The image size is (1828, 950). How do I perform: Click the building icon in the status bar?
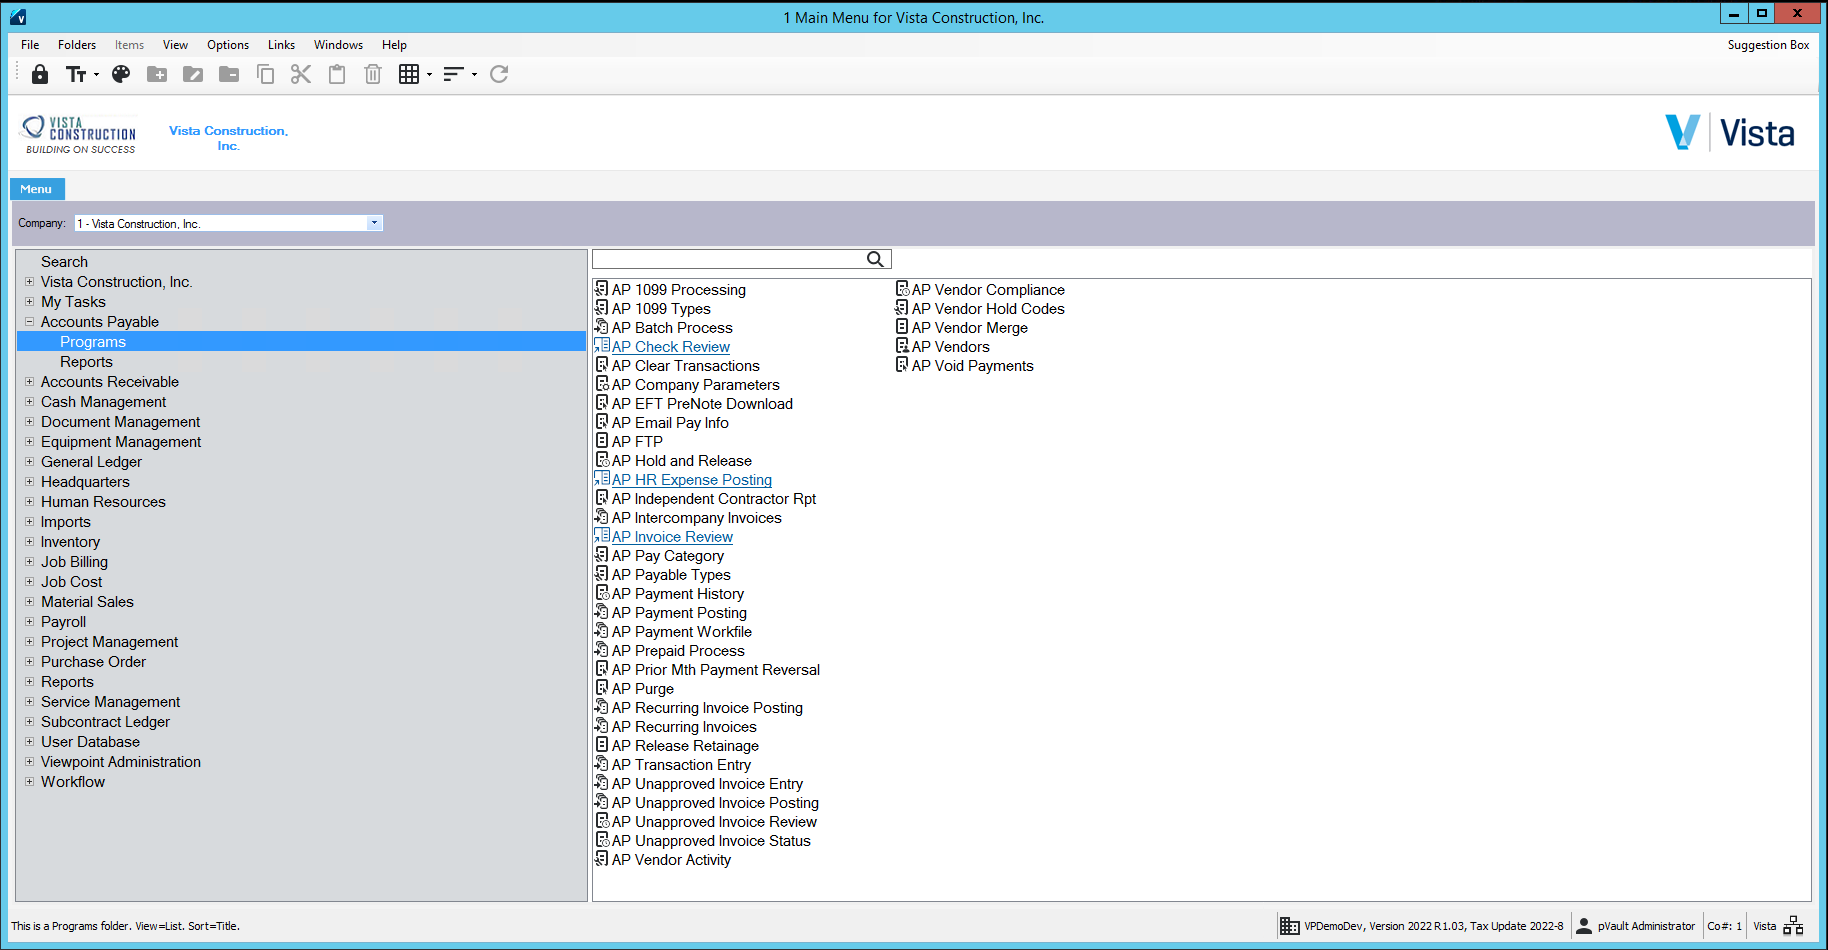click(x=1290, y=926)
